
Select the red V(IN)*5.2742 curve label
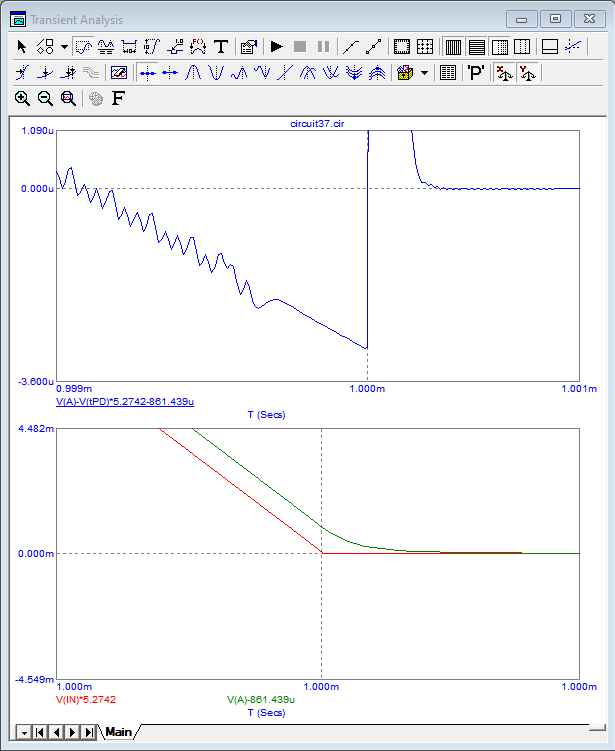[86, 700]
